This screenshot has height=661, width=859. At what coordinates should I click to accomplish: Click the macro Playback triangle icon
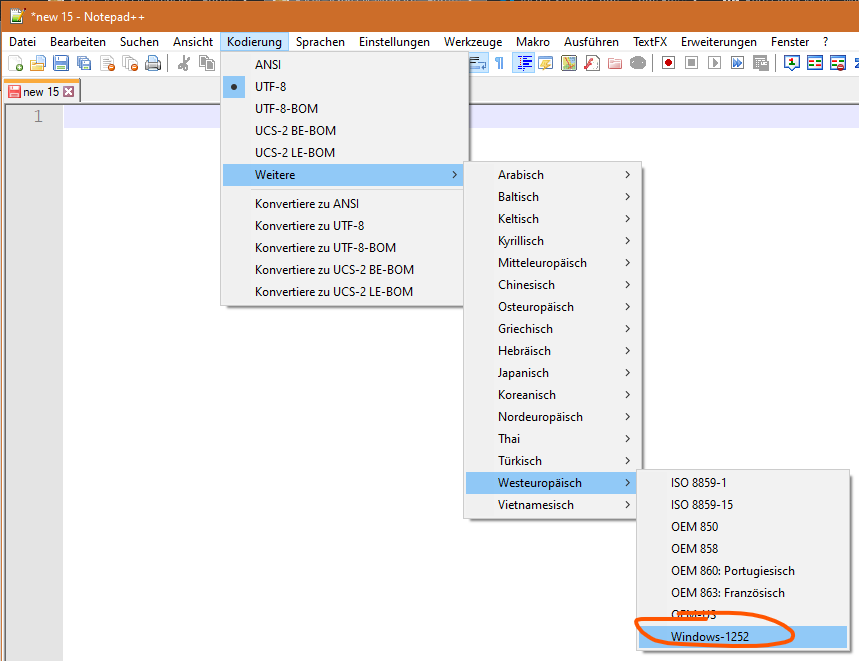tap(714, 64)
